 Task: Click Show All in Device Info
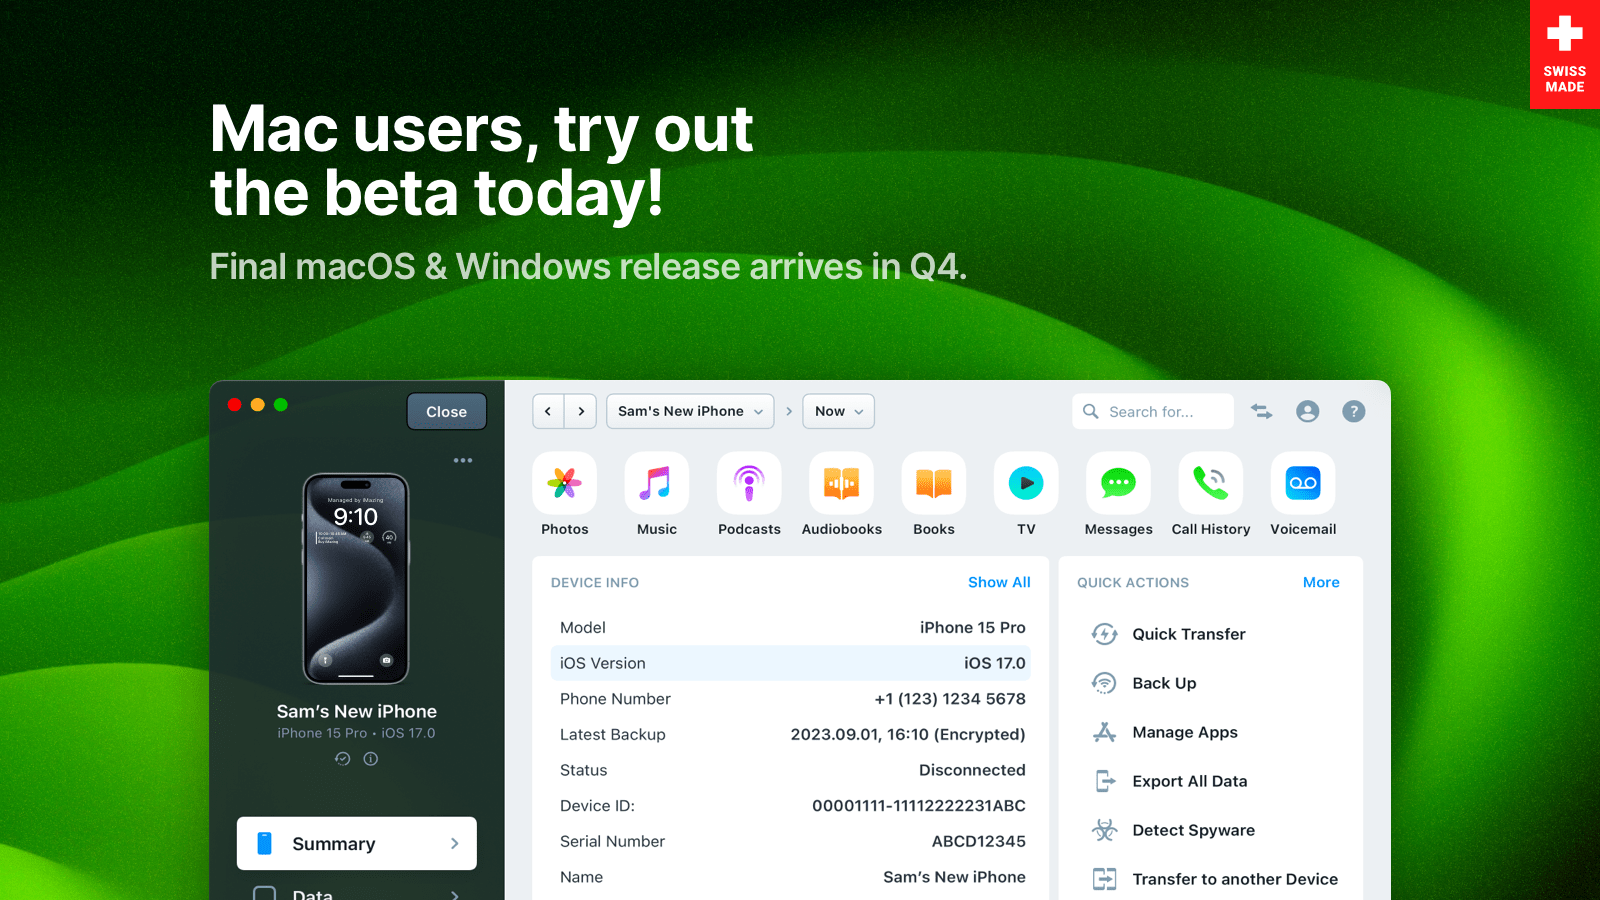pyautogui.click(x=998, y=582)
